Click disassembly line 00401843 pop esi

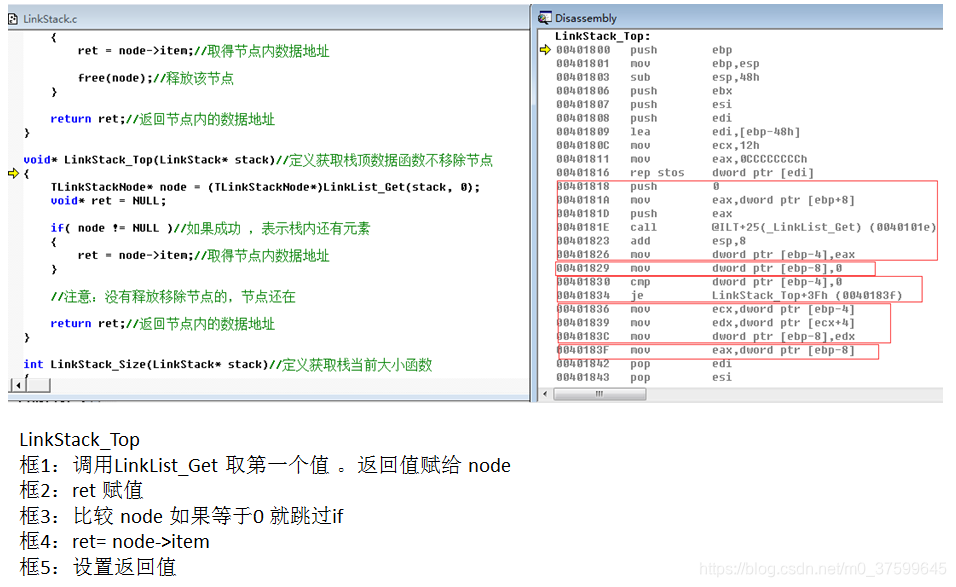pyautogui.click(x=644, y=377)
